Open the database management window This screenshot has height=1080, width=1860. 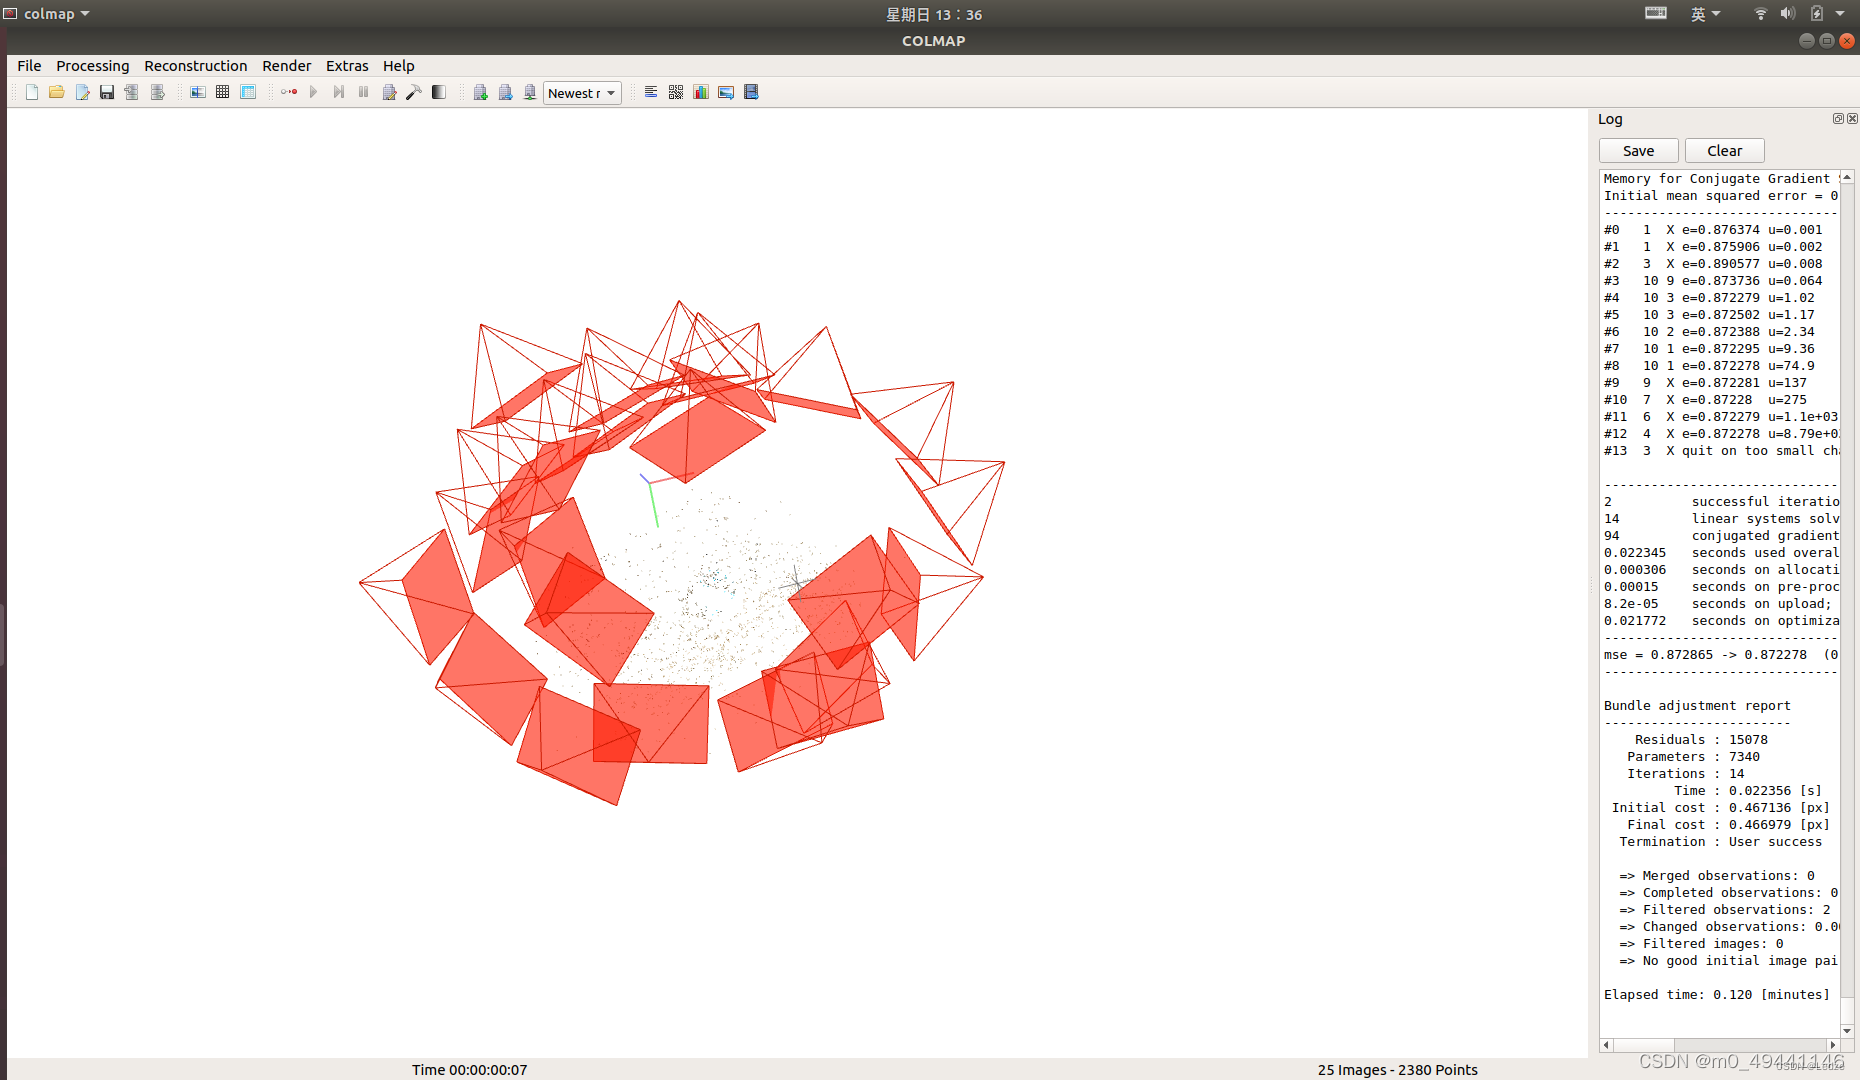[x=248, y=92]
